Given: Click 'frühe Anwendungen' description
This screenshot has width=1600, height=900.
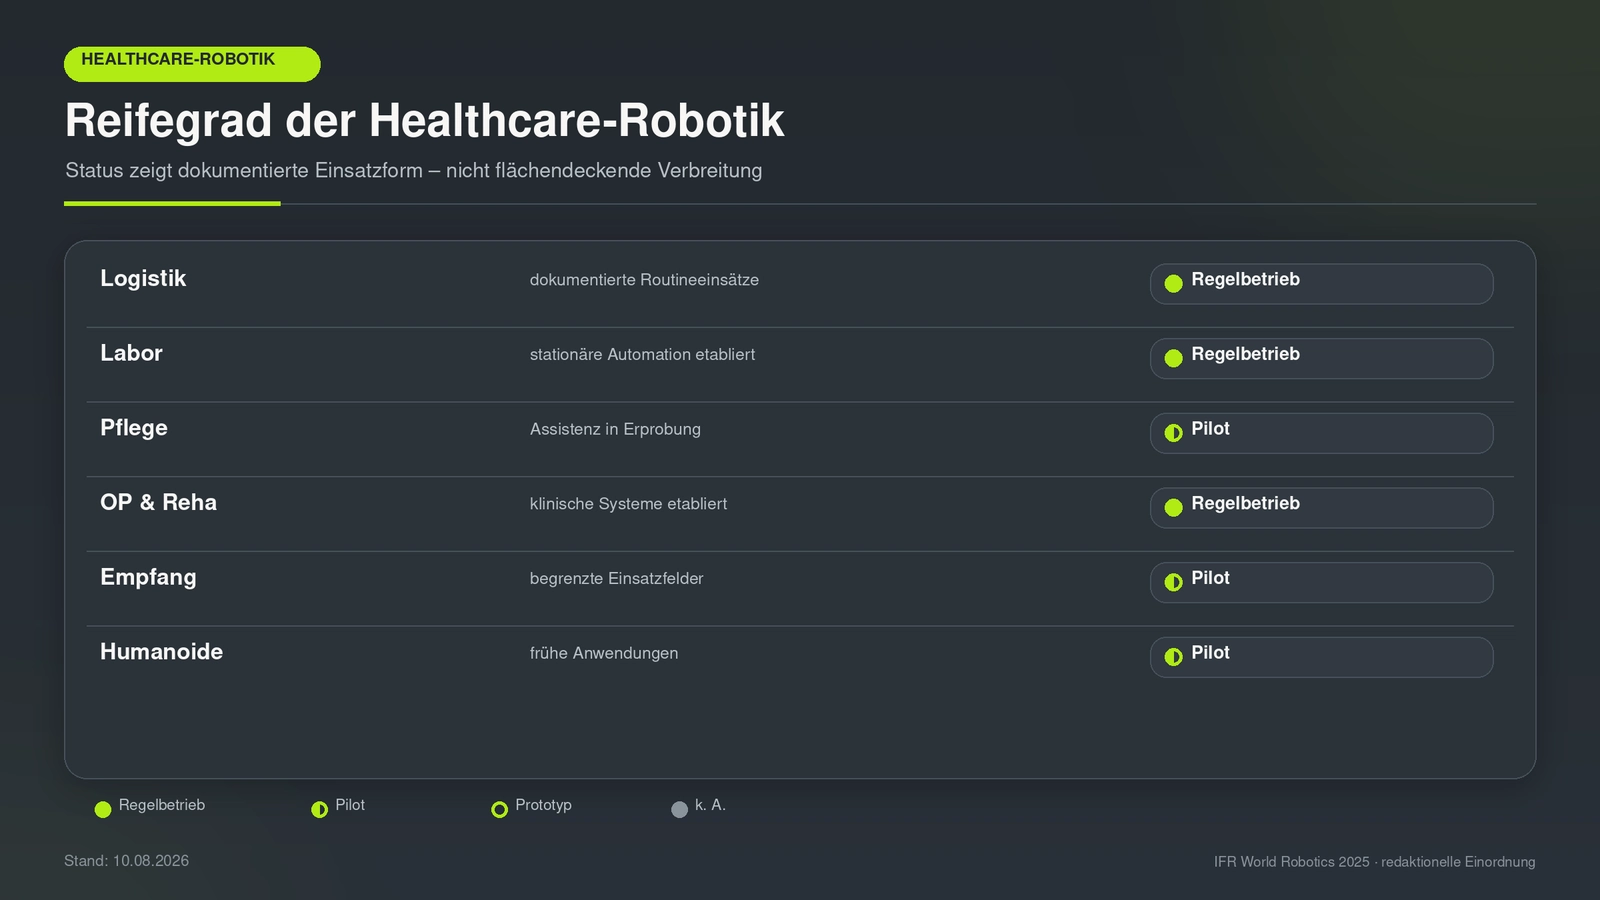Looking at the screenshot, I should pyautogui.click(x=604, y=654).
